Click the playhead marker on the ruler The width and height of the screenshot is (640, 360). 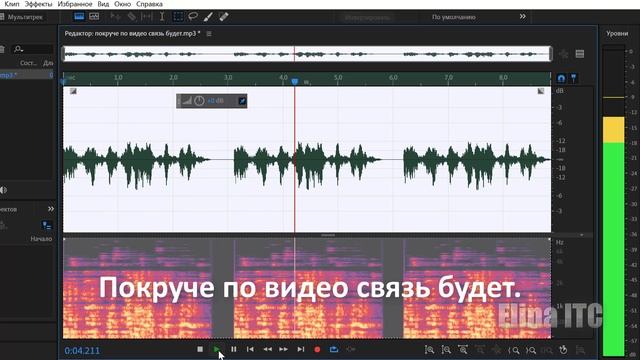pos(295,81)
